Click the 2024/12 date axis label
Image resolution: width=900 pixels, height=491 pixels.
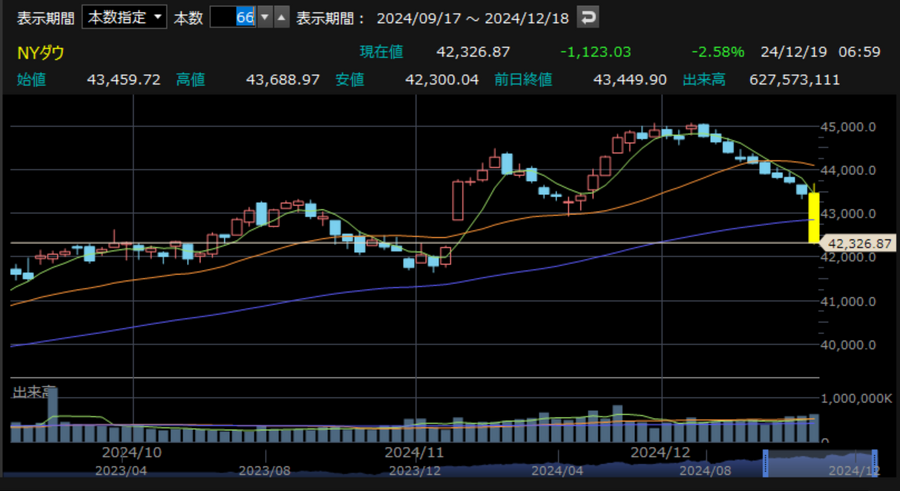coord(660,453)
